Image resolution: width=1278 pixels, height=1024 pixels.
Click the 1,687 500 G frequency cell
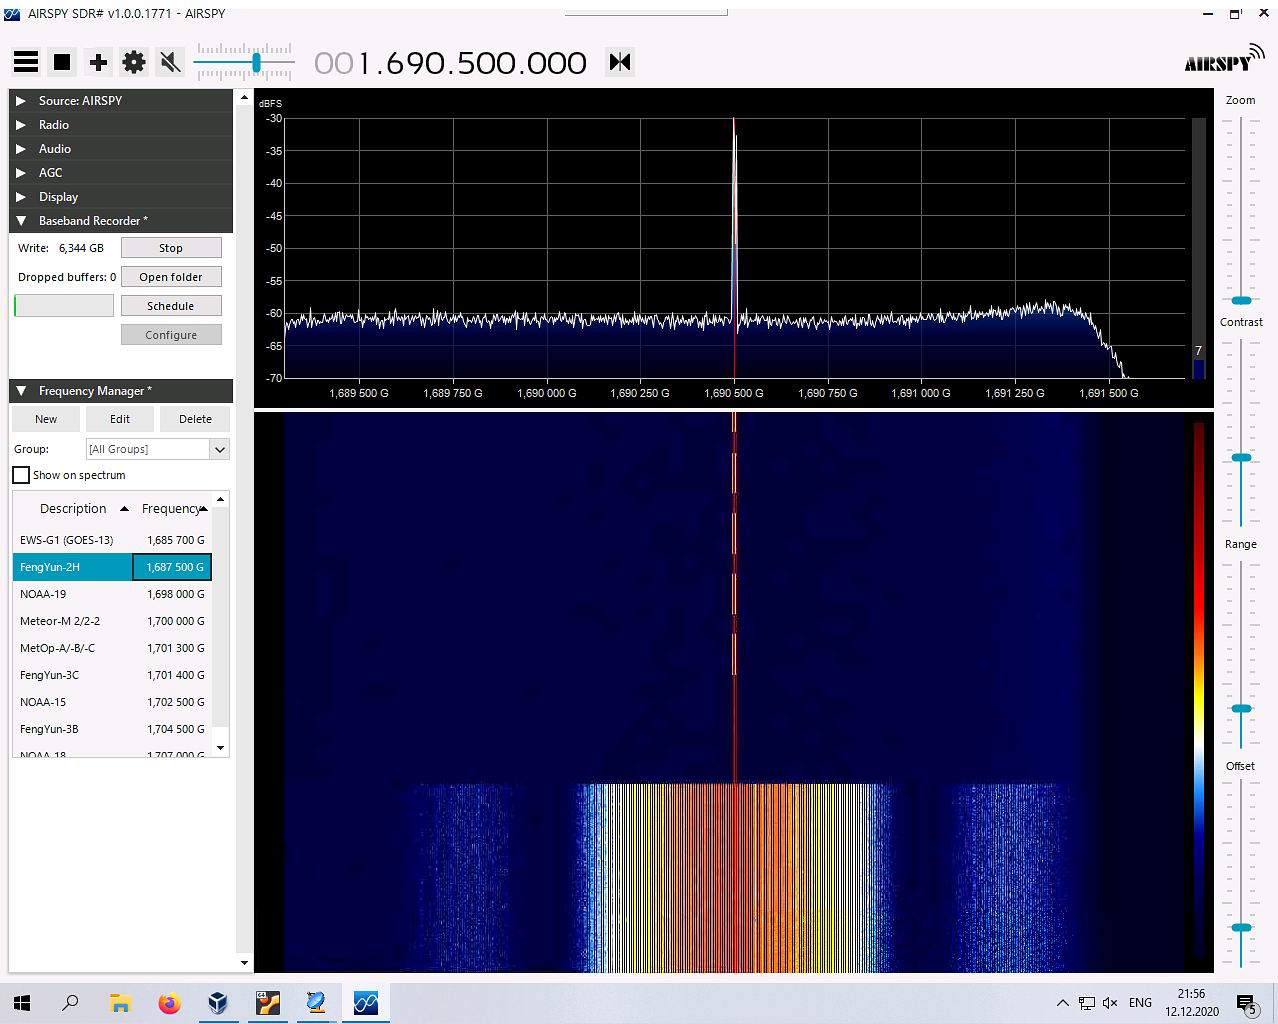[x=172, y=567]
